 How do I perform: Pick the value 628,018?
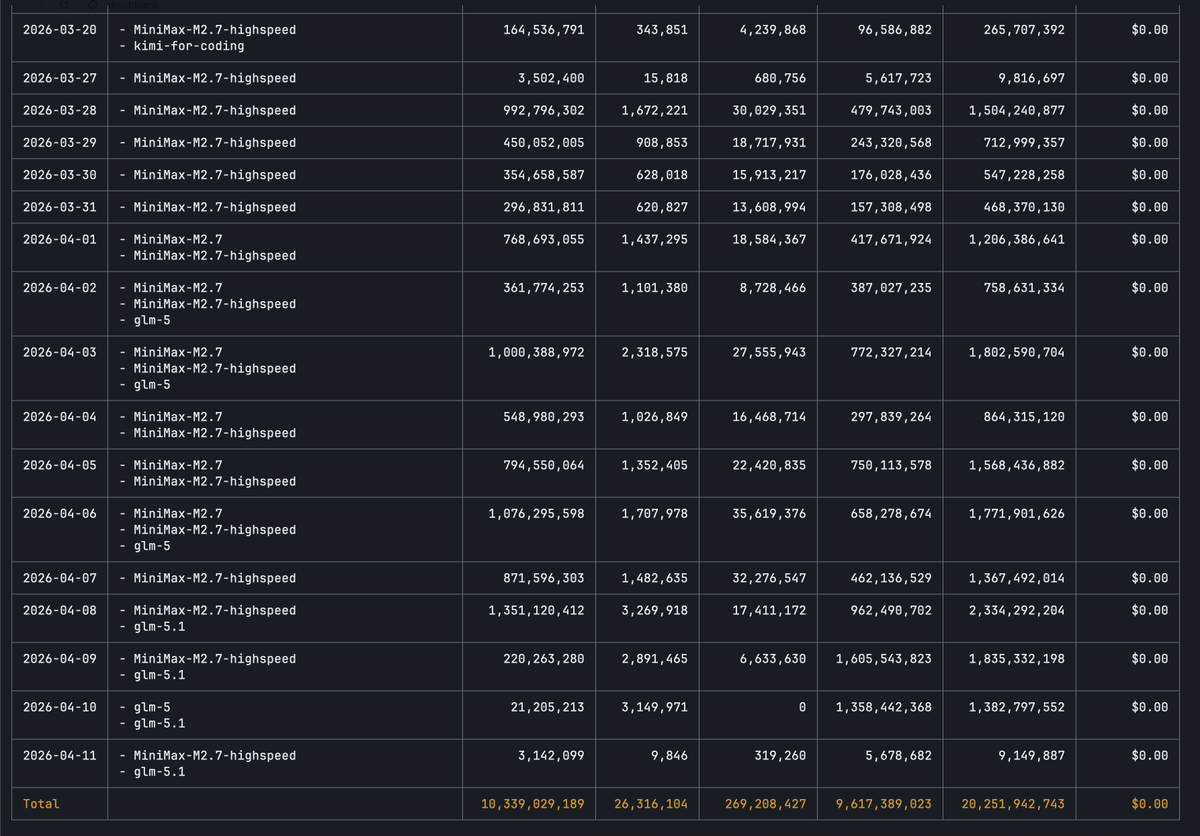[662, 175]
